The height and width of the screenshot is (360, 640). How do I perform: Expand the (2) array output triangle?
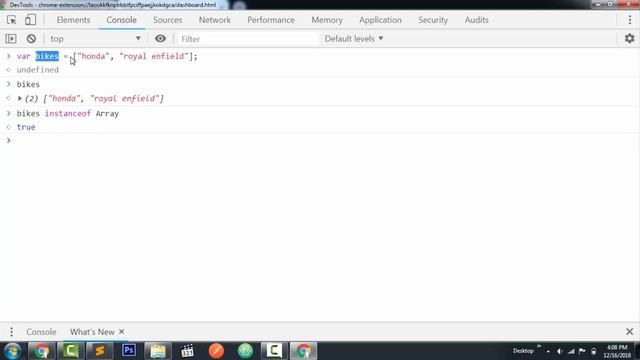coord(20,98)
